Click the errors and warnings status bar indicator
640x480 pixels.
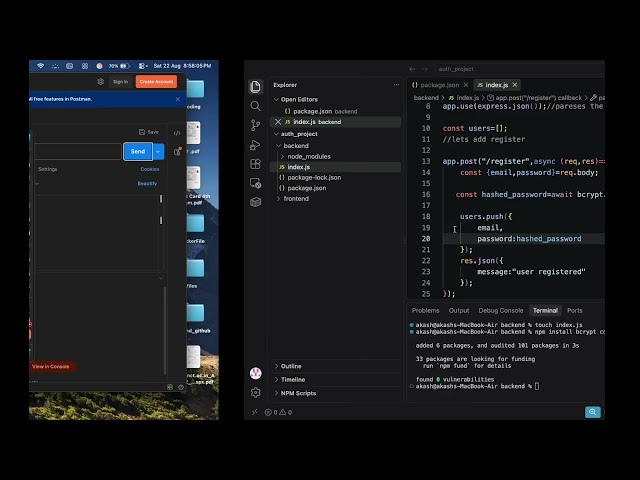click(278, 412)
